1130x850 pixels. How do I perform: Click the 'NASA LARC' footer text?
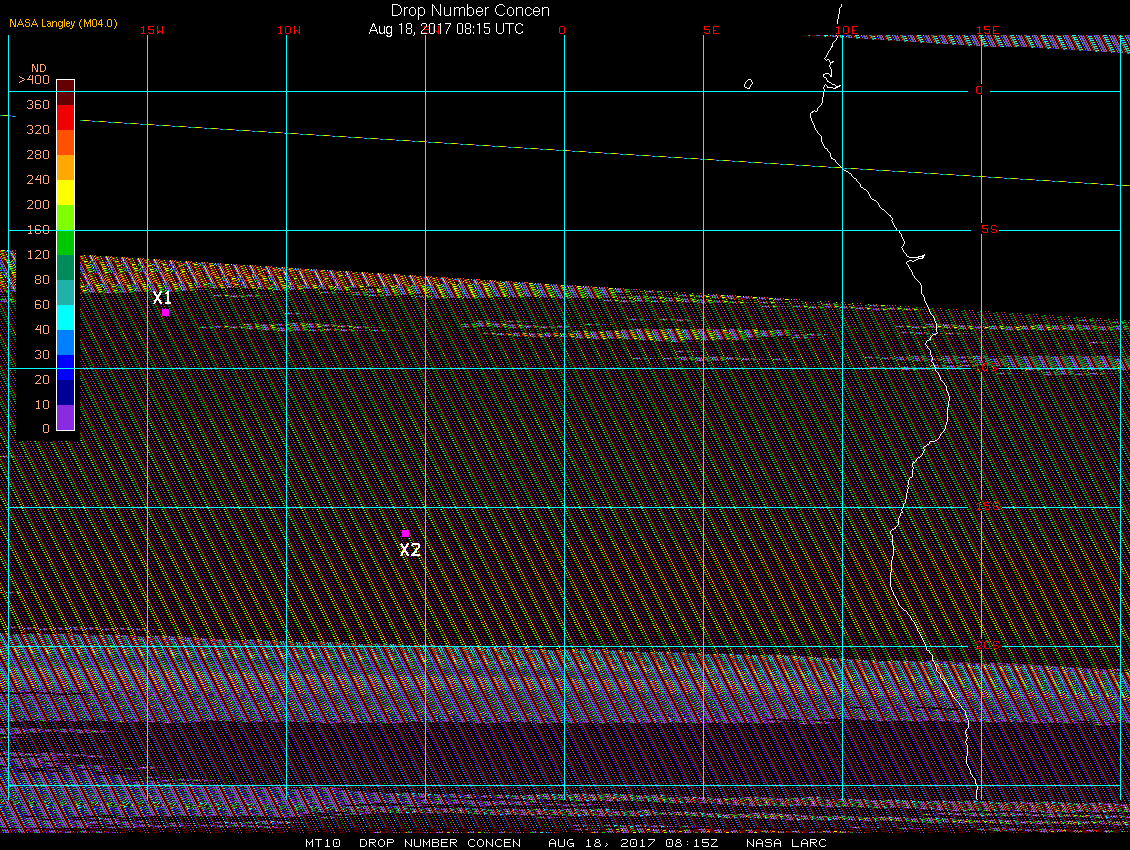(x=786, y=843)
